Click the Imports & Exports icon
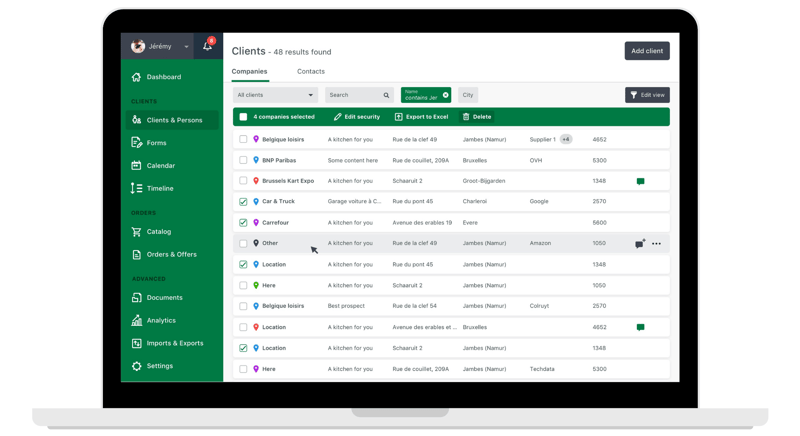The height and width of the screenshot is (436, 800). (137, 343)
